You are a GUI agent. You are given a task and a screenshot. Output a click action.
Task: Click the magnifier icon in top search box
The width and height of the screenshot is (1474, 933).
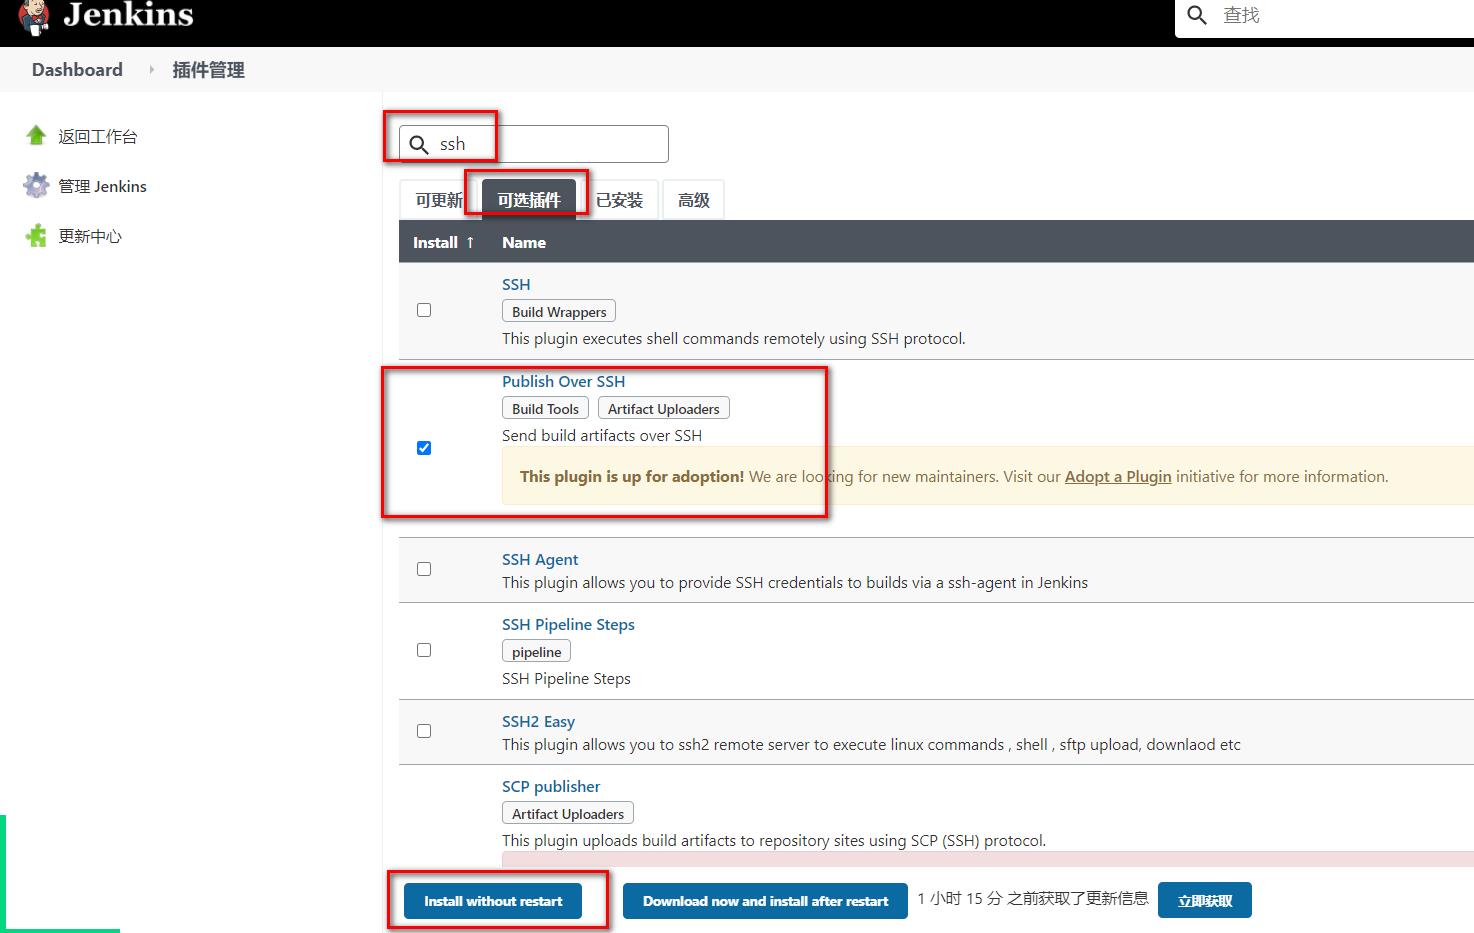tap(1197, 15)
